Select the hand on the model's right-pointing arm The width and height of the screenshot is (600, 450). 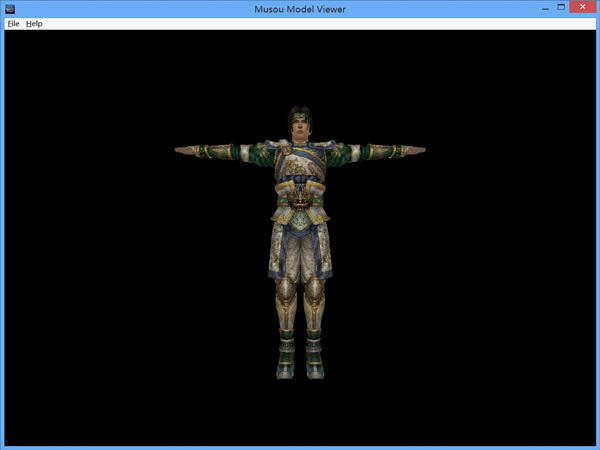414,150
